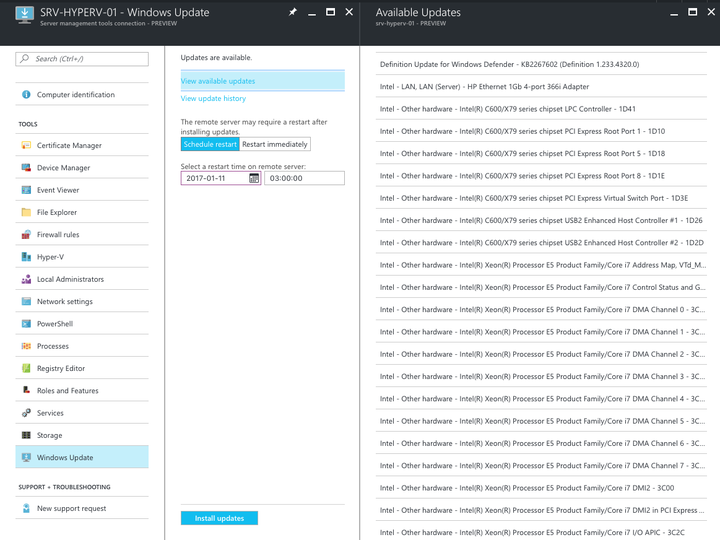
Task: Select PCI Express Root Port 5 - 1D18 update
Action: tap(541, 153)
